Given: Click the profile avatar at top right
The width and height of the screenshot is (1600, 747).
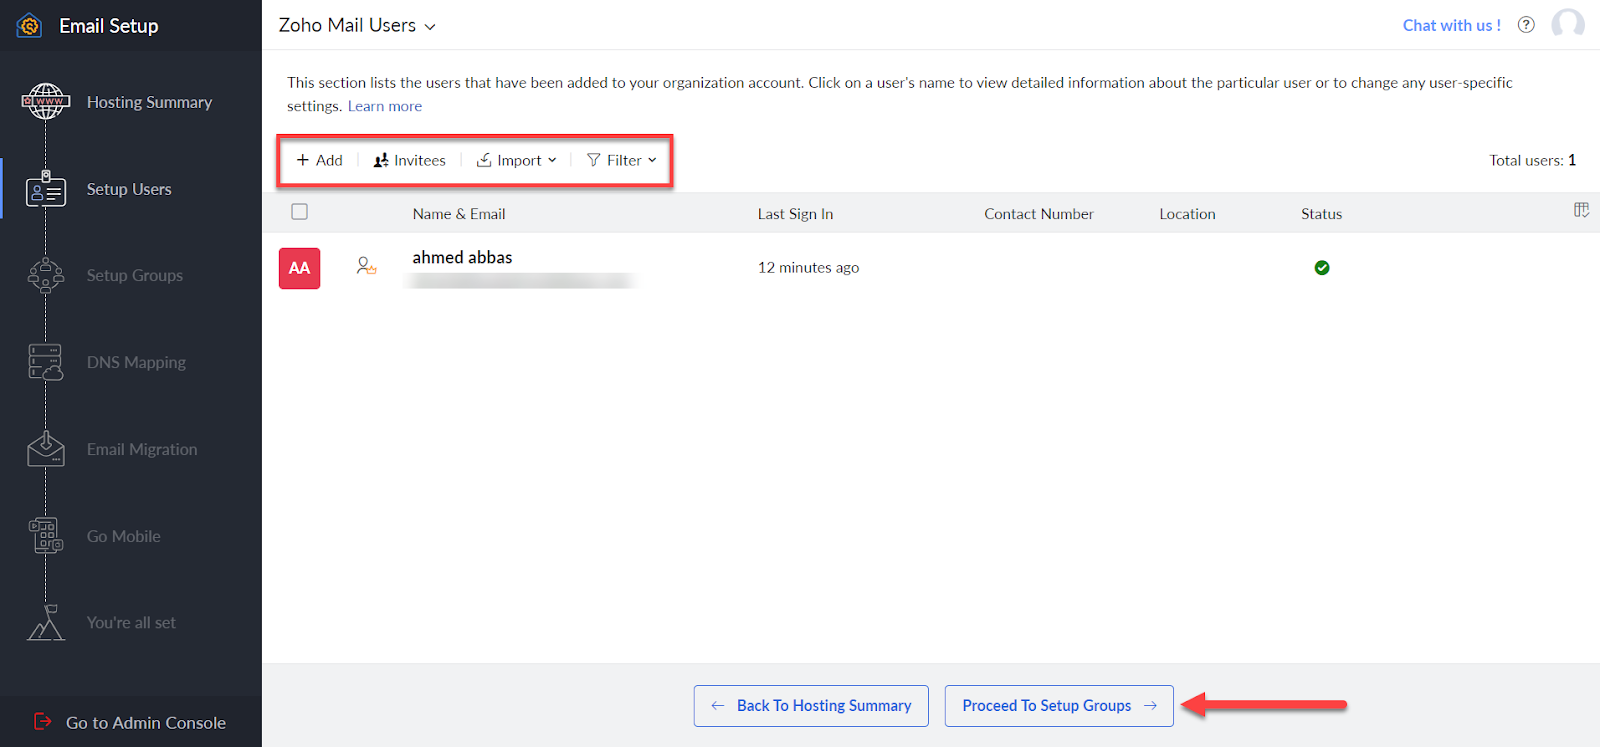Looking at the screenshot, I should click(1567, 25).
